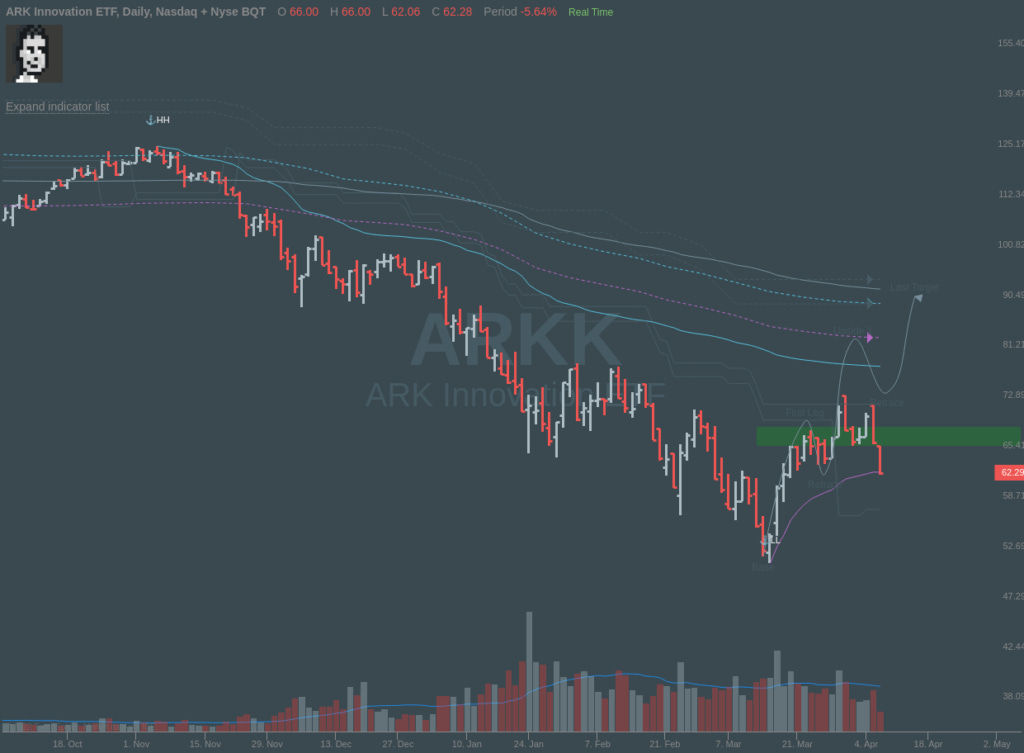The height and width of the screenshot is (753, 1024).
Task: Click the Period -5.64% readout
Action: coord(520,12)
